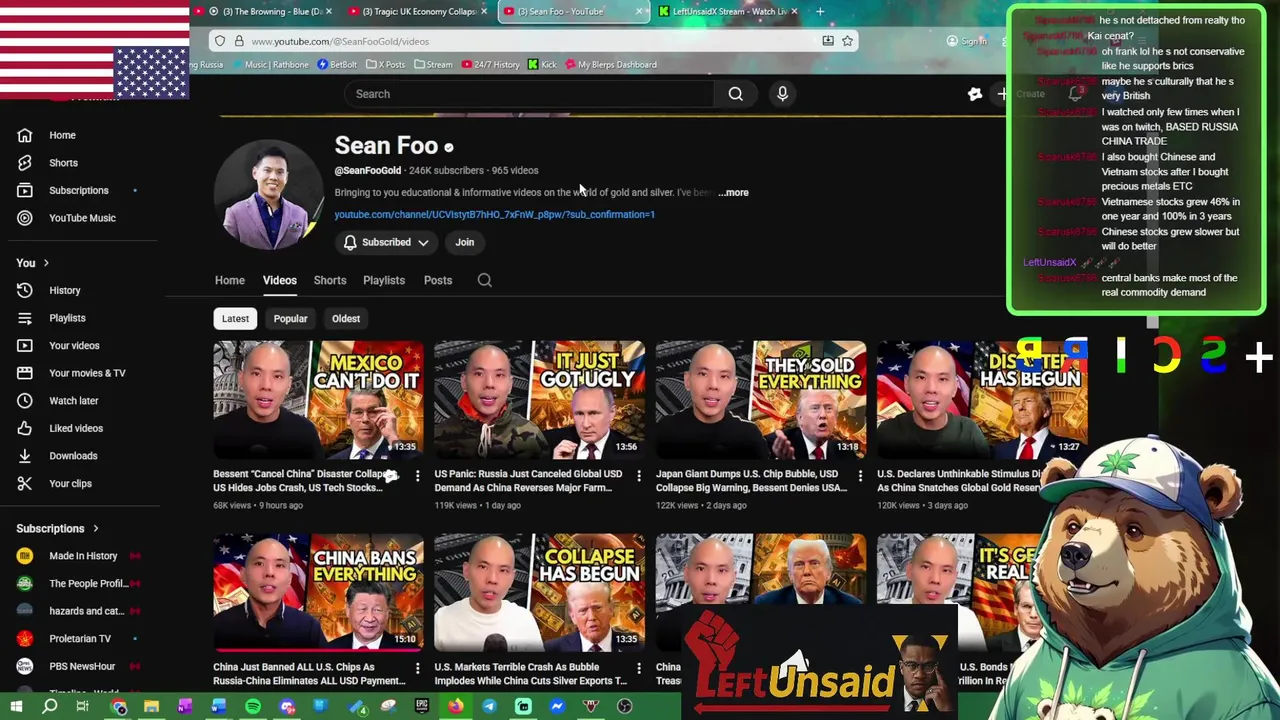Open the Subscribed notification dropdown
Image resolution: width=1280 pixels, height=720 pixels.
click(x=386, y=242)
